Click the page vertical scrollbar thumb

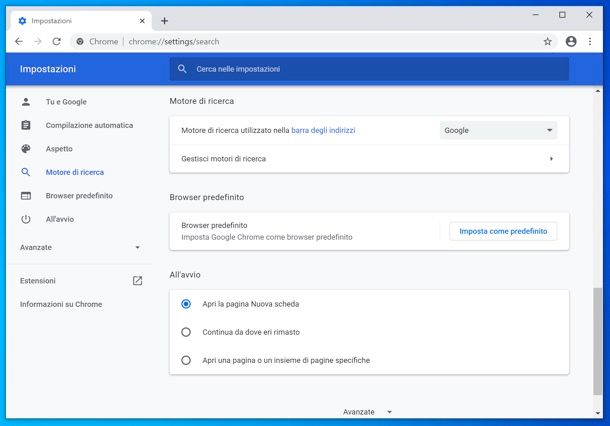click(598, 341)
